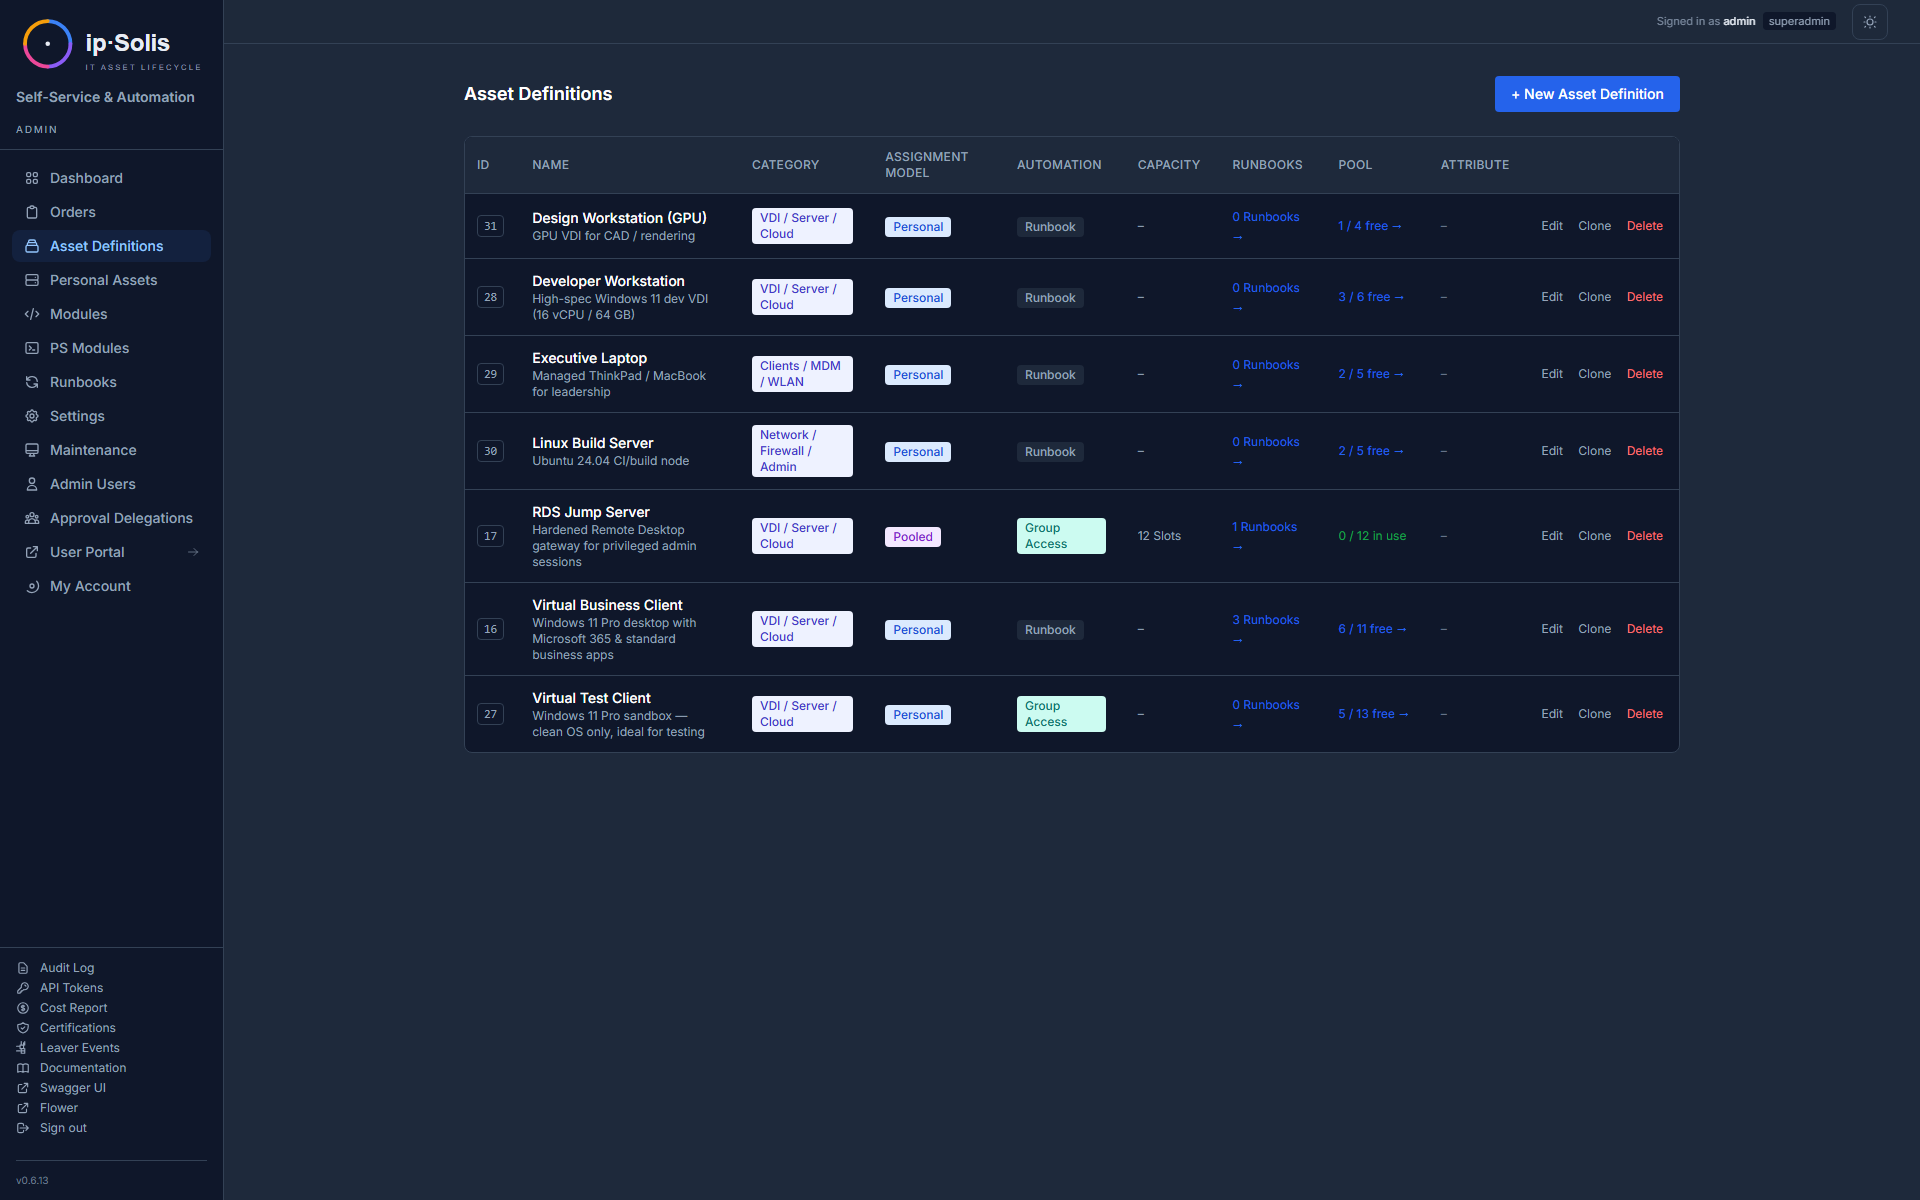Click Network / Firewall / Admin category tag
1920x1200 pixels.
[802, 451]
